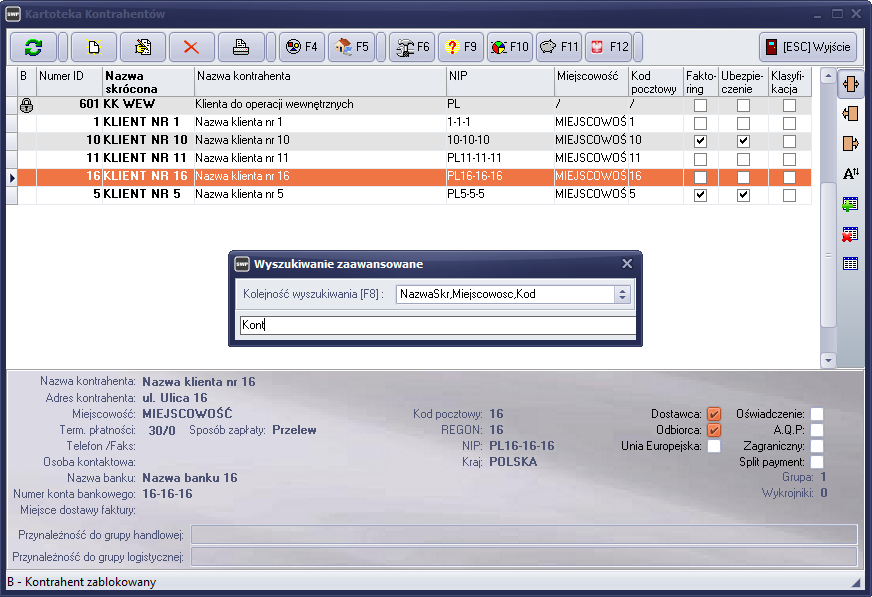Click the grid scrollbar down arrow
872x597 pixels.
827,360
